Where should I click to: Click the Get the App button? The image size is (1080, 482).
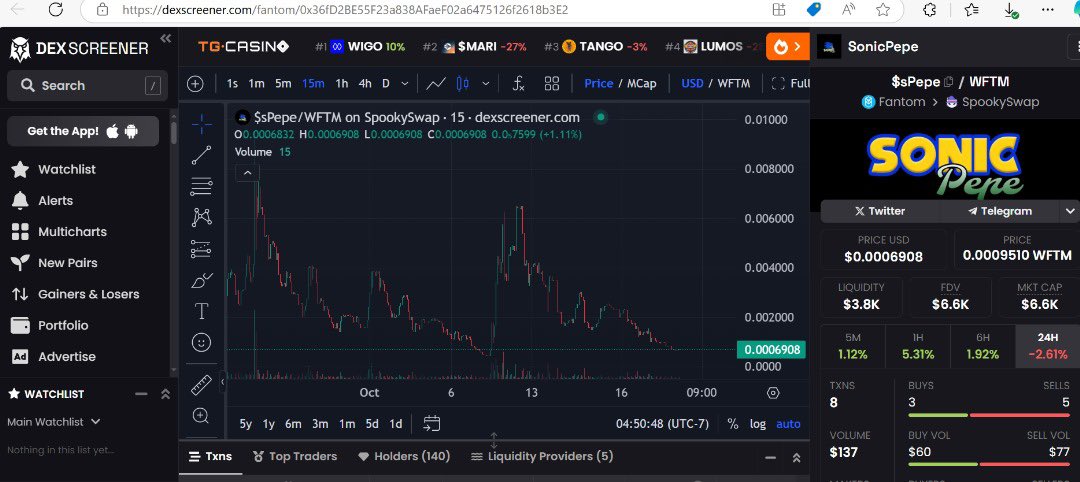83,131
